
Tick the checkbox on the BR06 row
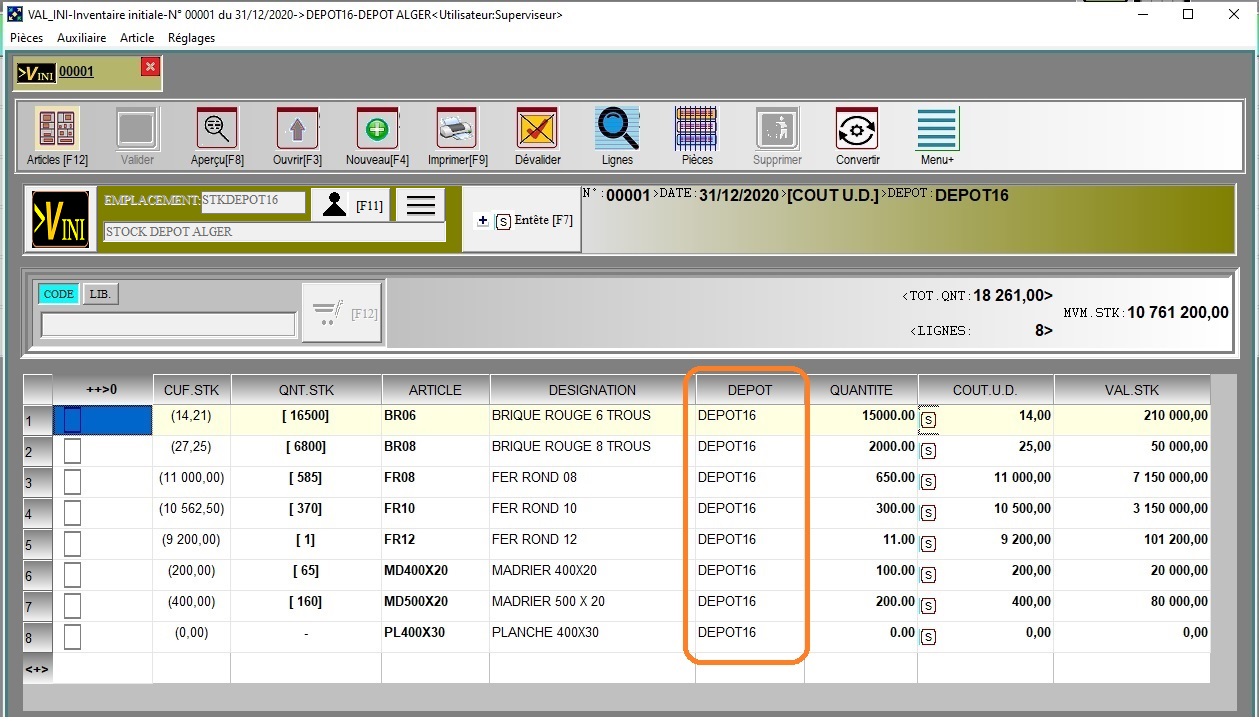[72, 420]
